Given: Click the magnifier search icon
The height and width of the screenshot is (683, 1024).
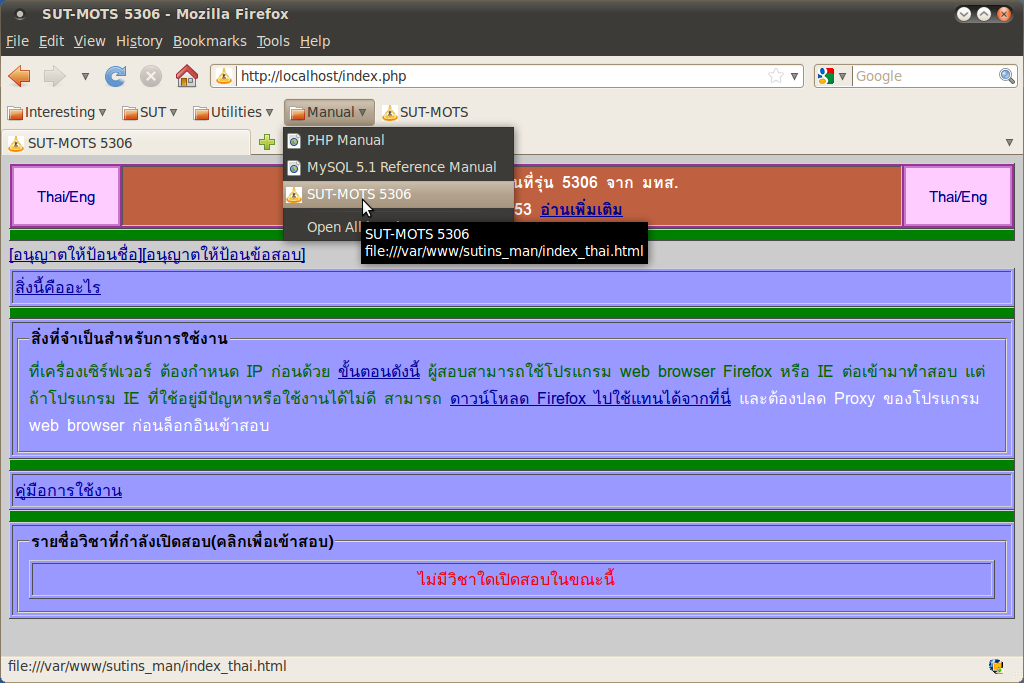Looking at the screenshot, I should coord(1006,76).
